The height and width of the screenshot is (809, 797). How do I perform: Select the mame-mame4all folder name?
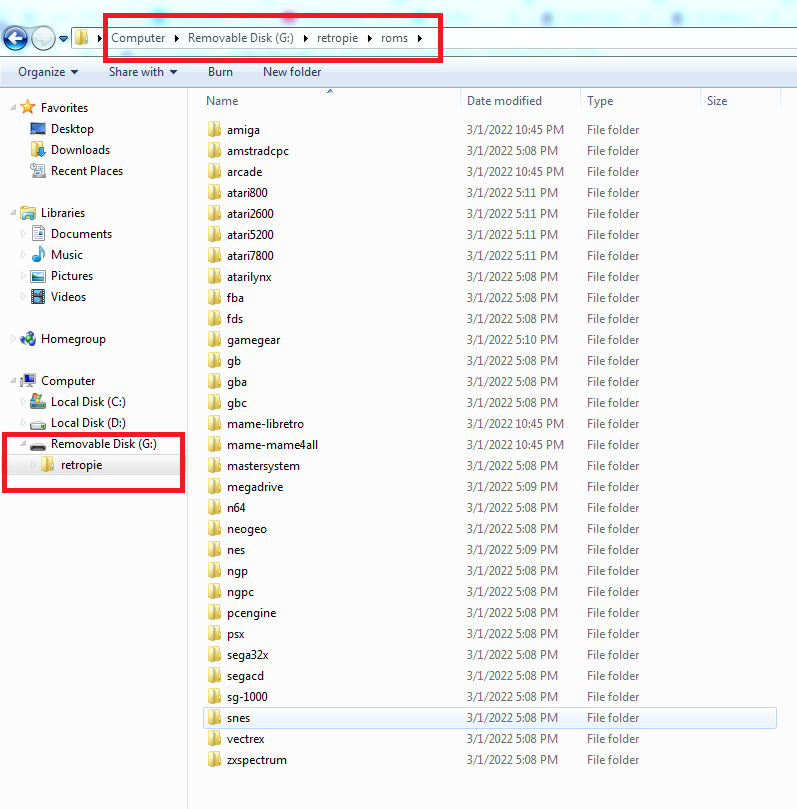(272, 445)
